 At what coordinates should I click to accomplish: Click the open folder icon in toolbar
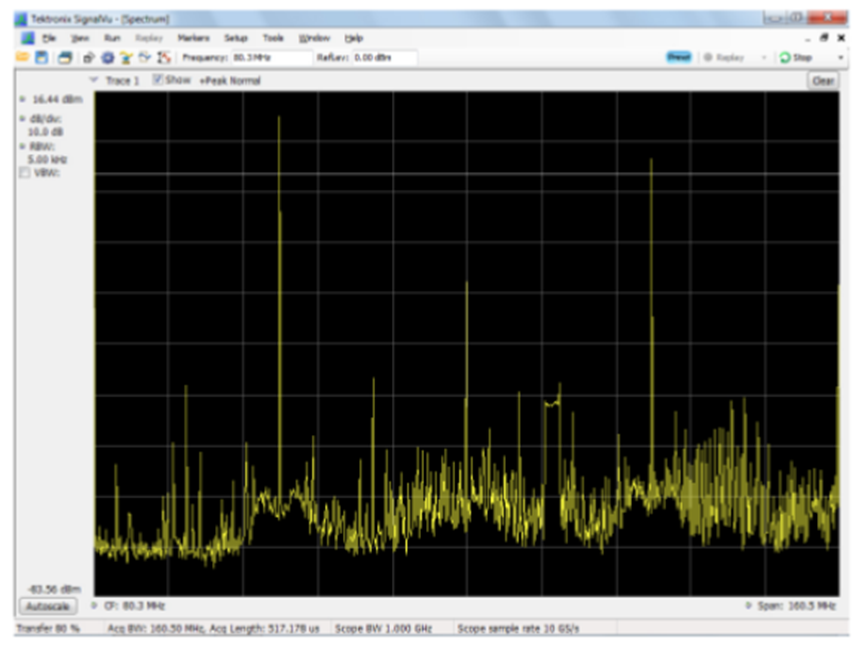(22, 58)
